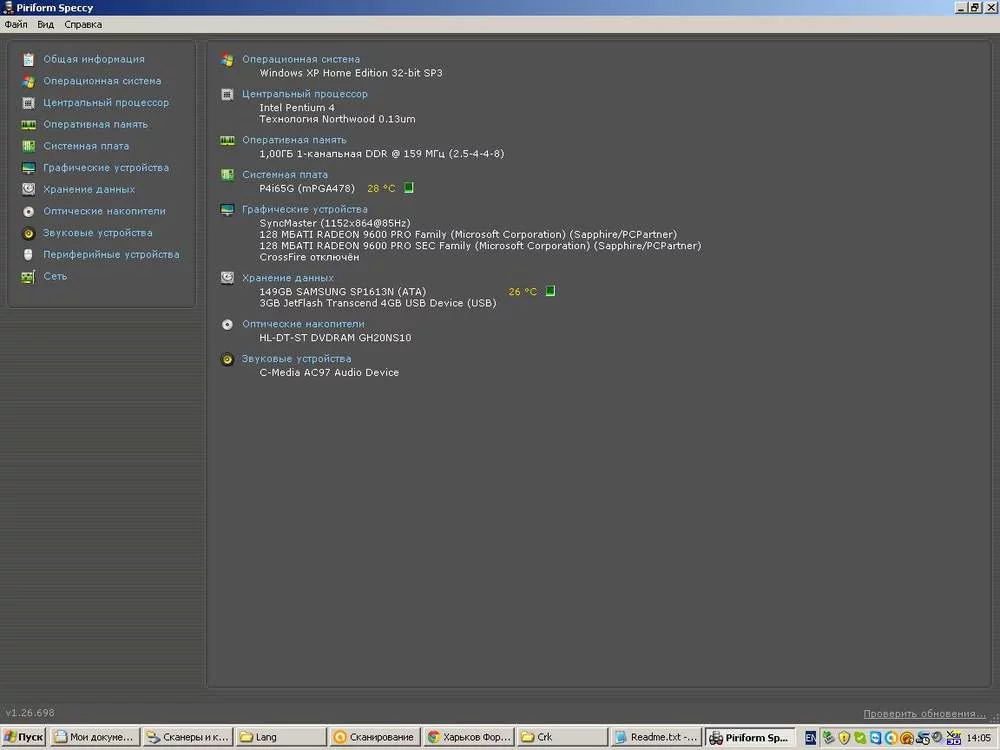Click the EN language indicator

pos(811,738)
